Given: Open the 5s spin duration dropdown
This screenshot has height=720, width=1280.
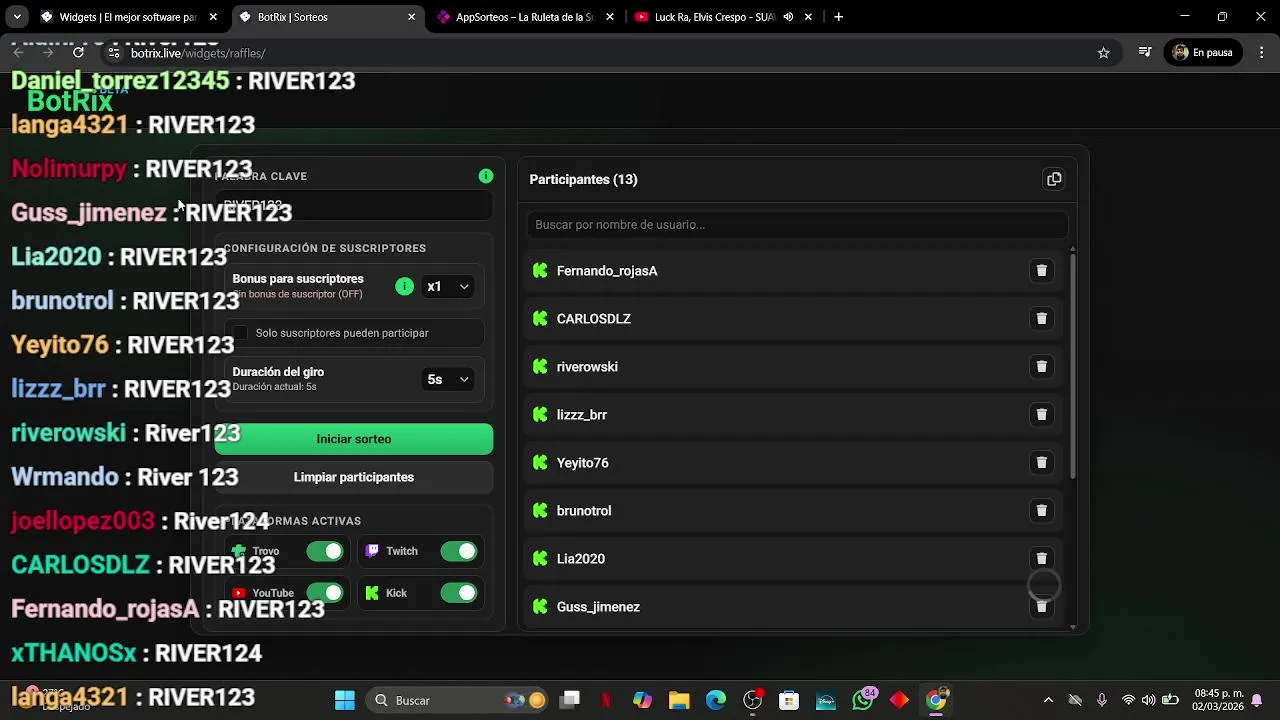Looking at the screenshot, I should pyautogui.click(x=447, y=380).
